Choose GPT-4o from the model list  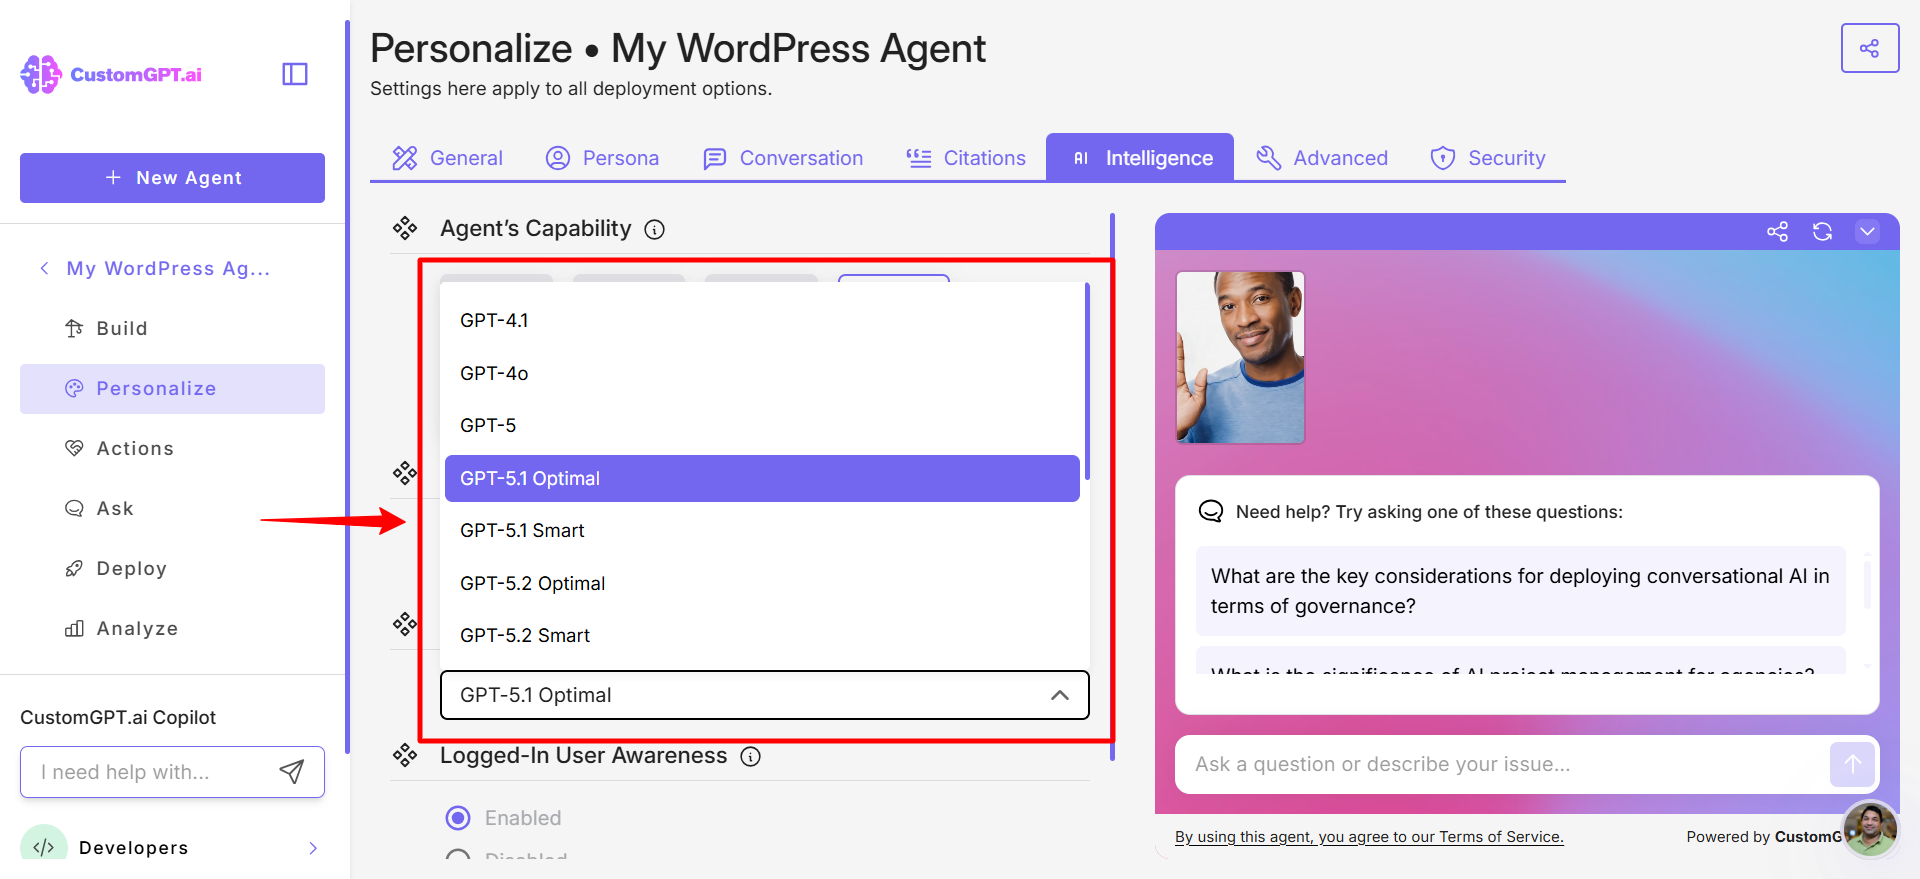(x=762, y=373)
